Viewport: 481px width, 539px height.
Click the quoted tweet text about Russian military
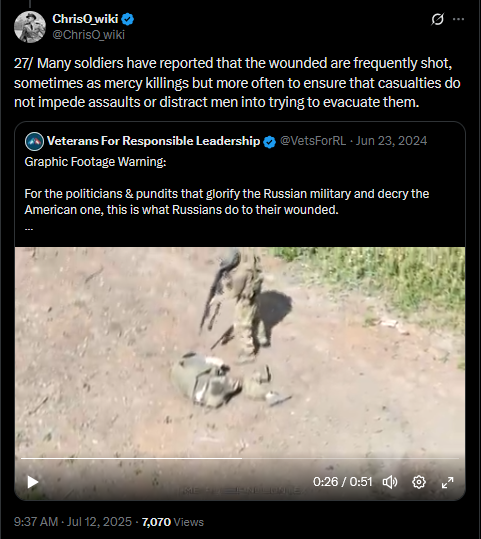(x=227, y=202)
